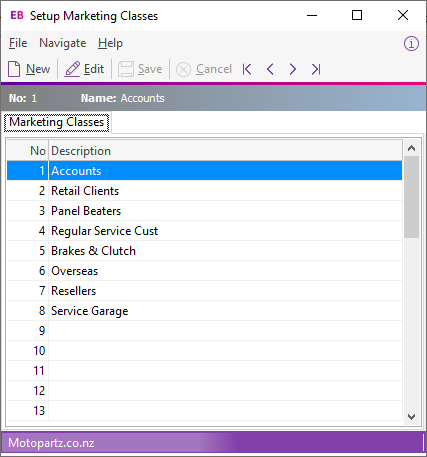Viewport: 427px width, 457px height.
Task: Click the scrollbar up arrow
Action: click(412, 148)
